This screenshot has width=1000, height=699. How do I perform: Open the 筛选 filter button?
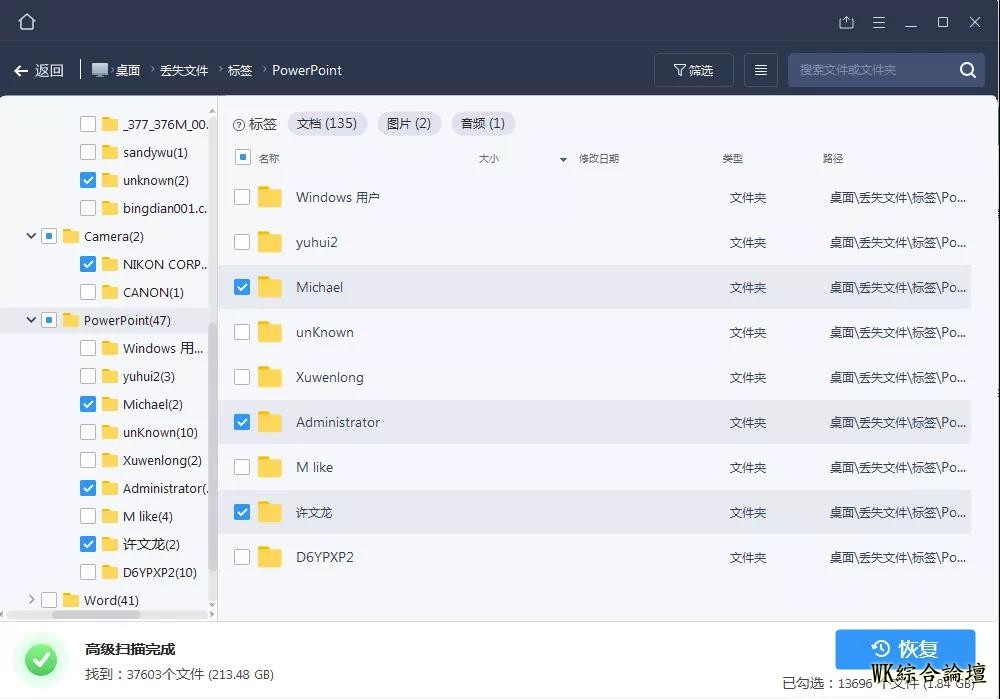(693, 70)
